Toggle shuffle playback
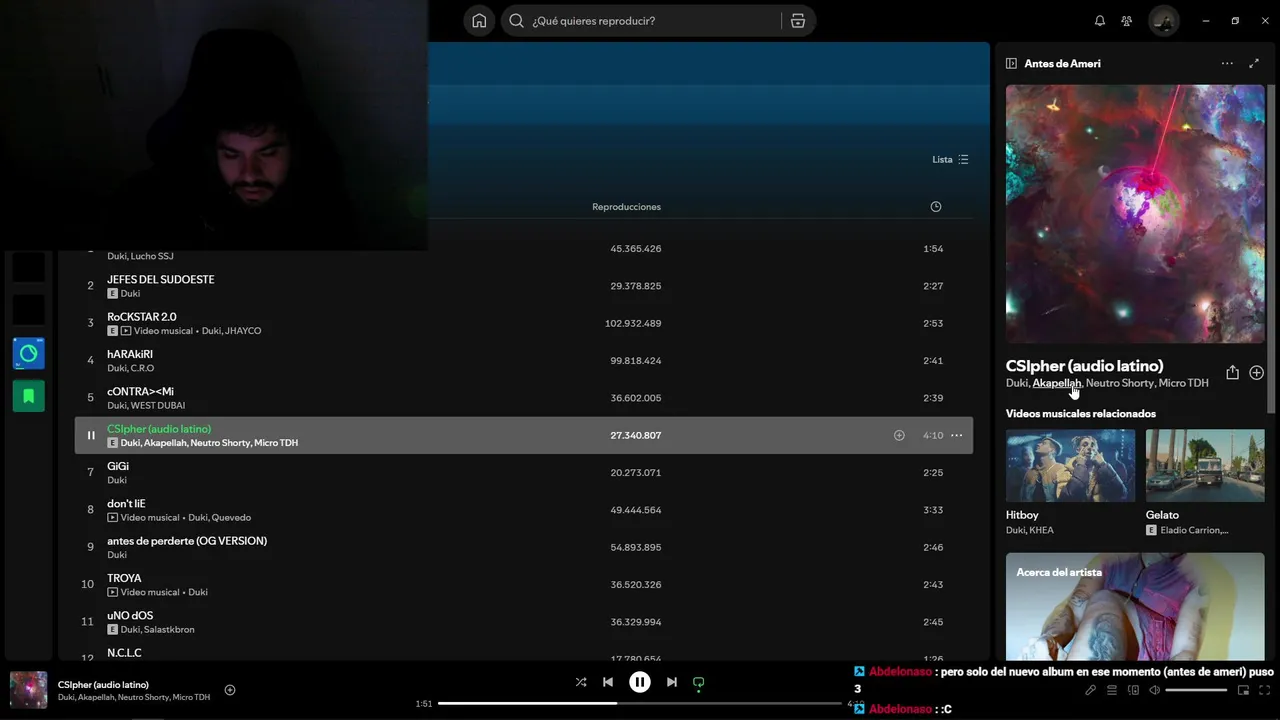1280x720 pixels. pyautogui.click(x=581, y=682)
